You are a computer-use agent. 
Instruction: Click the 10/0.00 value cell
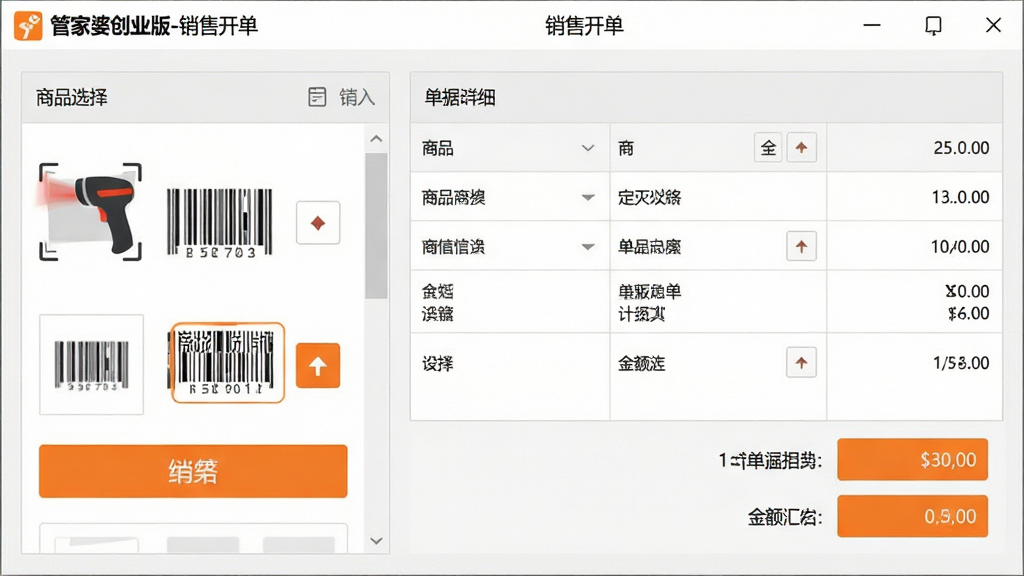914,247
